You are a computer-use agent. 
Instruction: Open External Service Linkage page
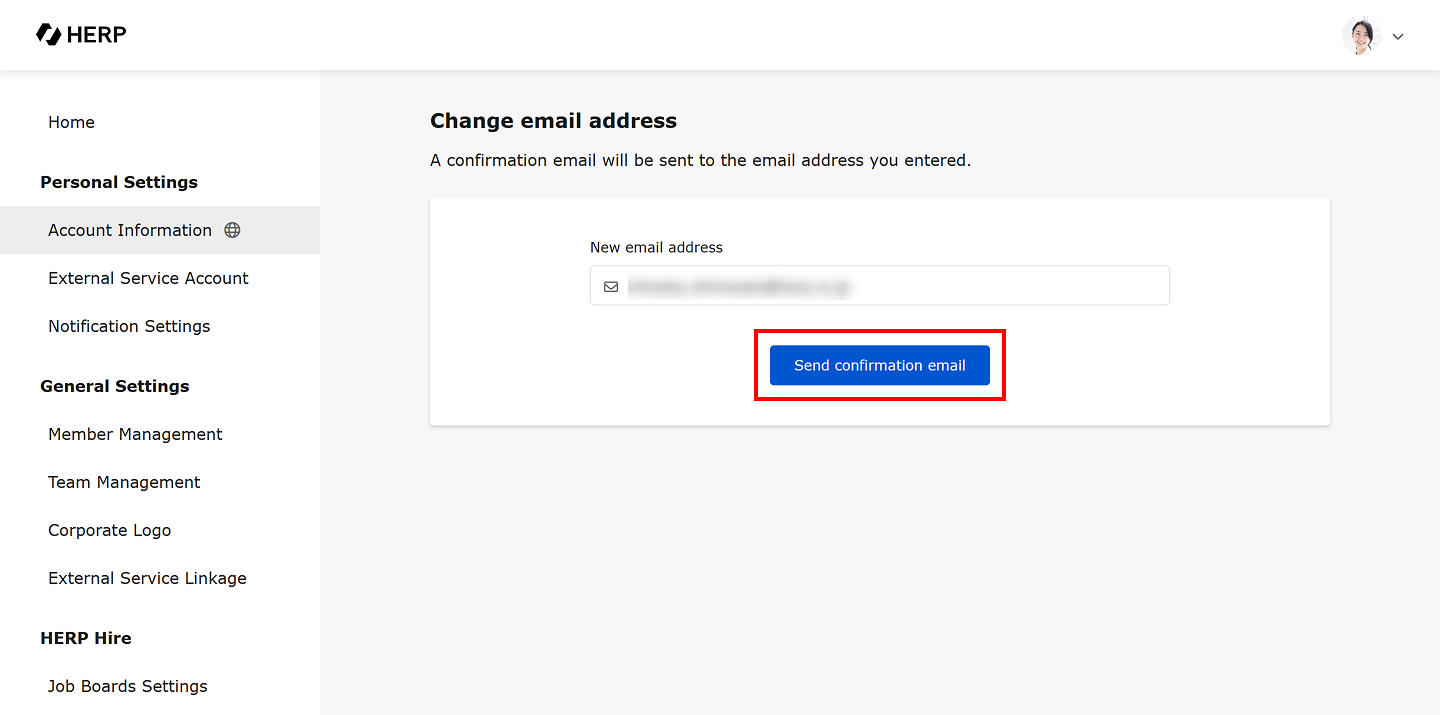point(147,578)
